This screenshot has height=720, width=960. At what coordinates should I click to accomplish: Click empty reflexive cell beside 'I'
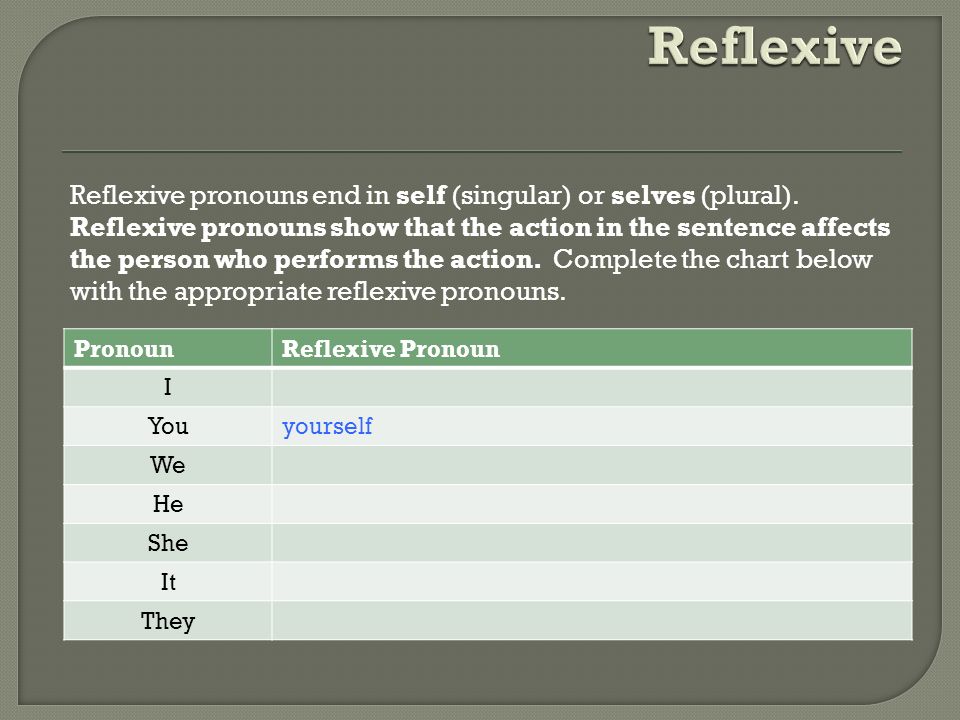pyautogui.click(x=592, y=387)
